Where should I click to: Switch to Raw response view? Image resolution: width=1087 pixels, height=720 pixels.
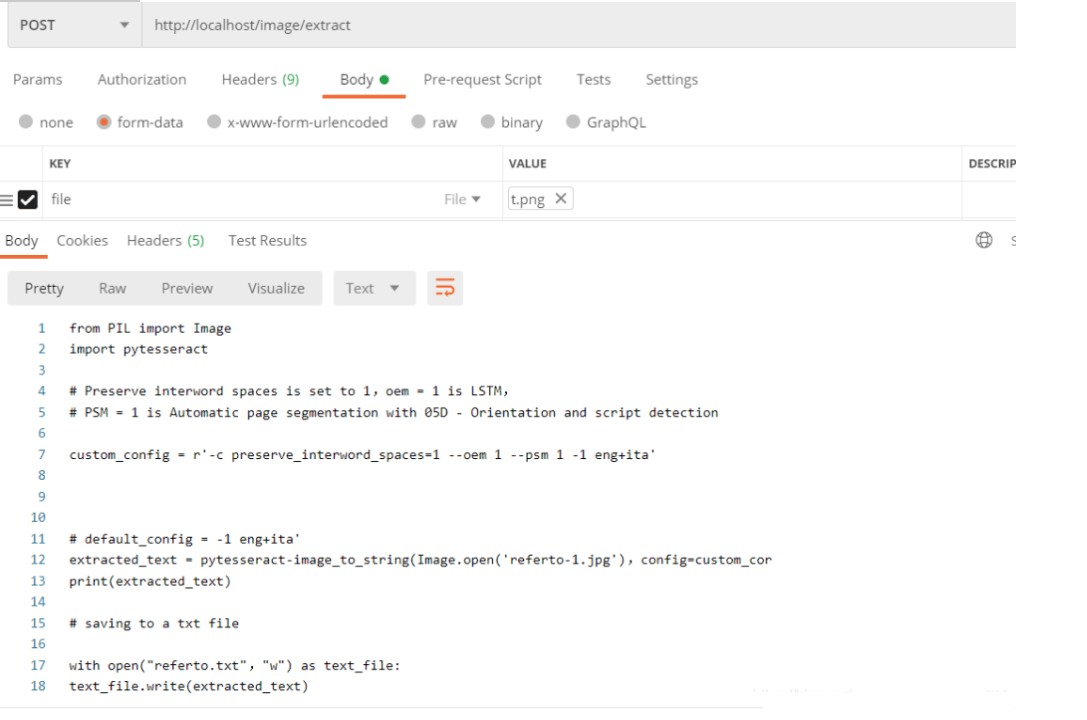112,288
